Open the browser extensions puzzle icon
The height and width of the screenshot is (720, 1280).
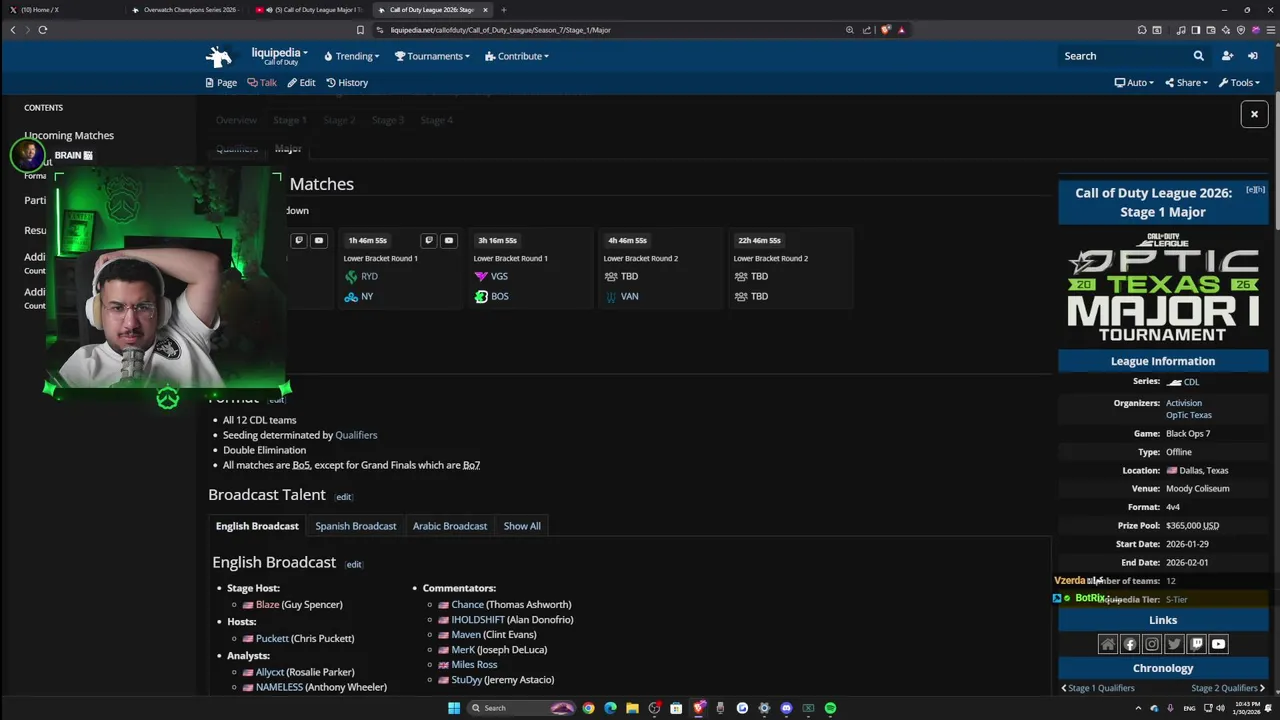pos(1142,30)
